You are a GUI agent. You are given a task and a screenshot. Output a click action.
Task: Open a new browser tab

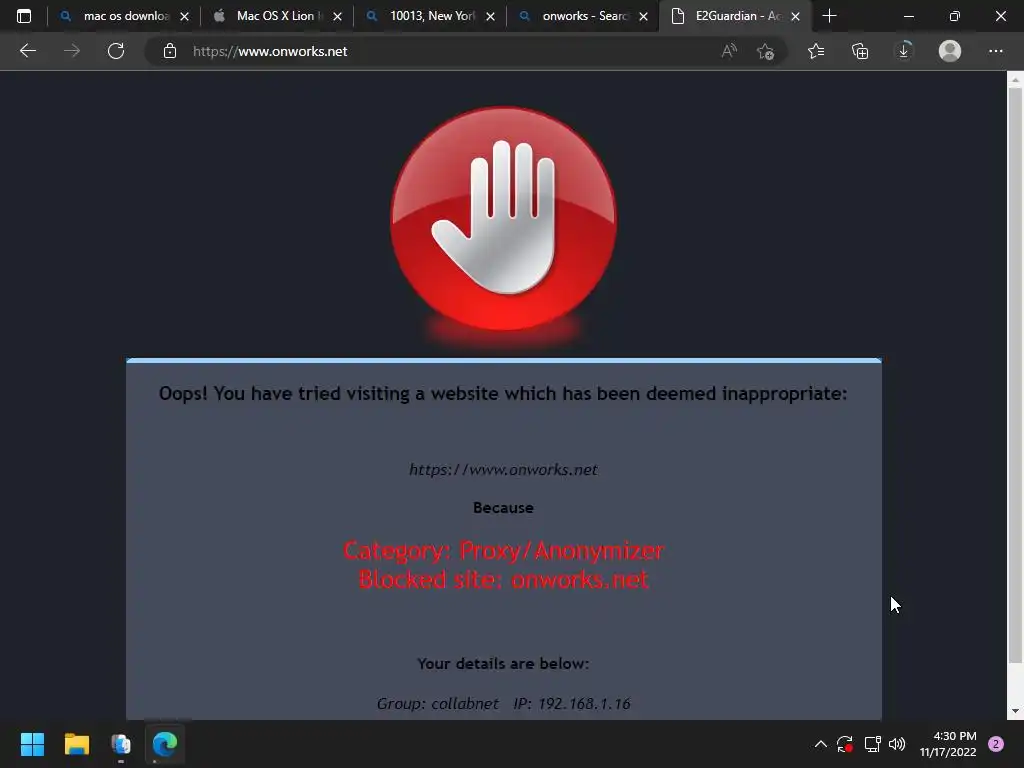click(x=829, y=16)
